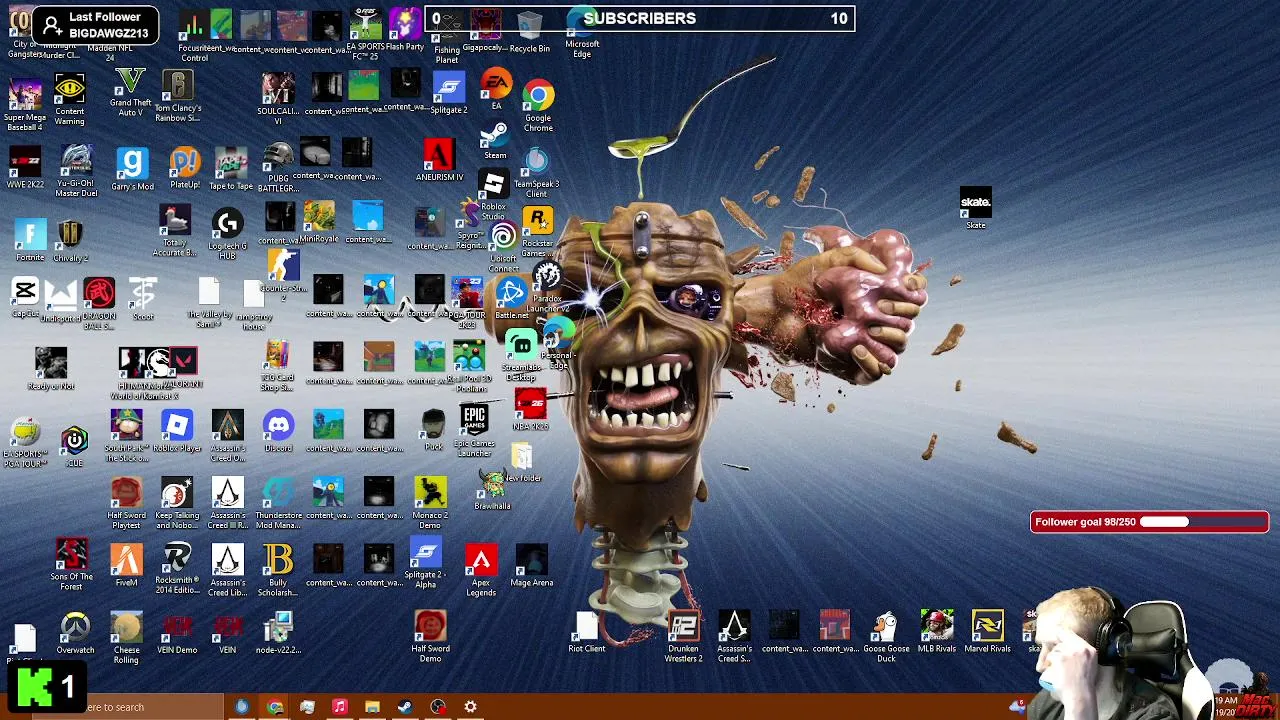Launch Thunderstore Mod Manager shortcut
Image resolution: width=1280 pixels, height=720 pixels.
[x=278, y=503]
